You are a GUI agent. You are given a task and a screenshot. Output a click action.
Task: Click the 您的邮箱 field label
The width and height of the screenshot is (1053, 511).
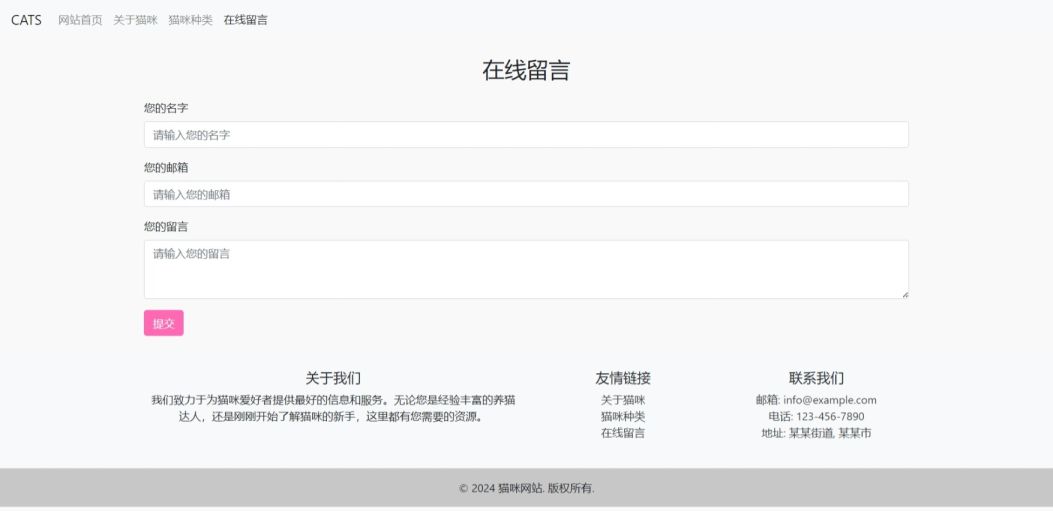166,168
